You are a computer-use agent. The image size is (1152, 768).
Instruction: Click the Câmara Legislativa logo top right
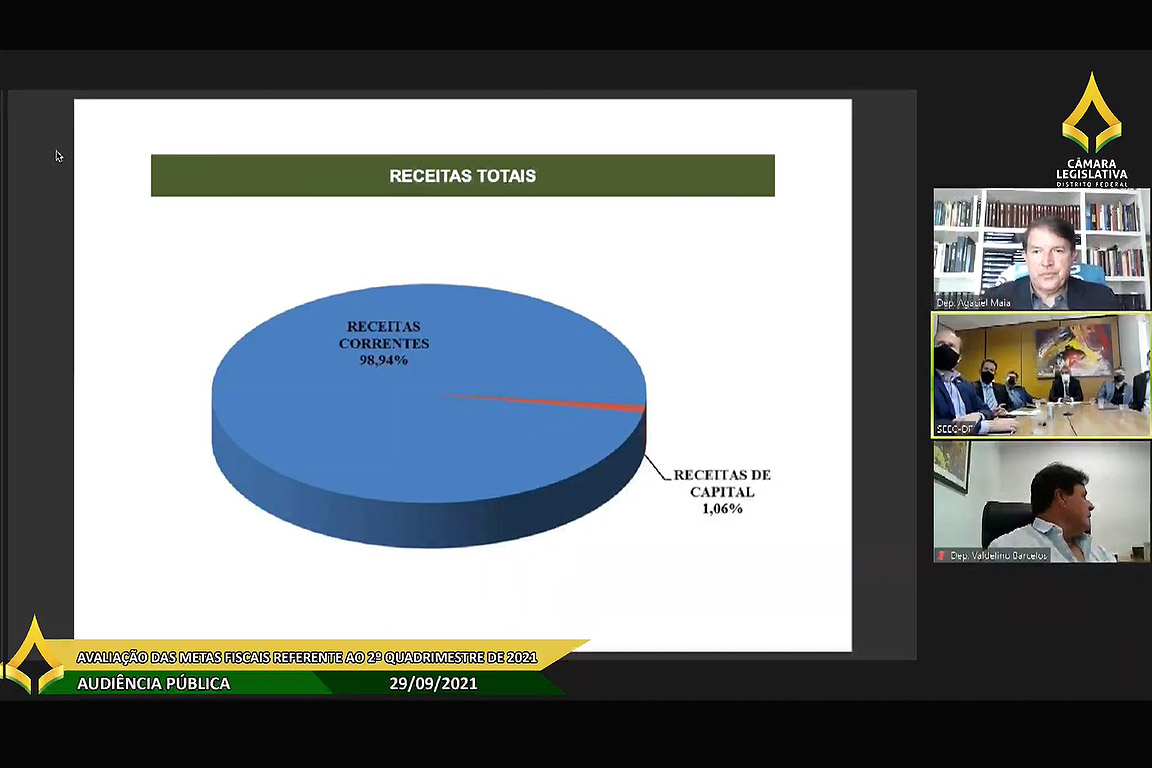(1091, 128)
